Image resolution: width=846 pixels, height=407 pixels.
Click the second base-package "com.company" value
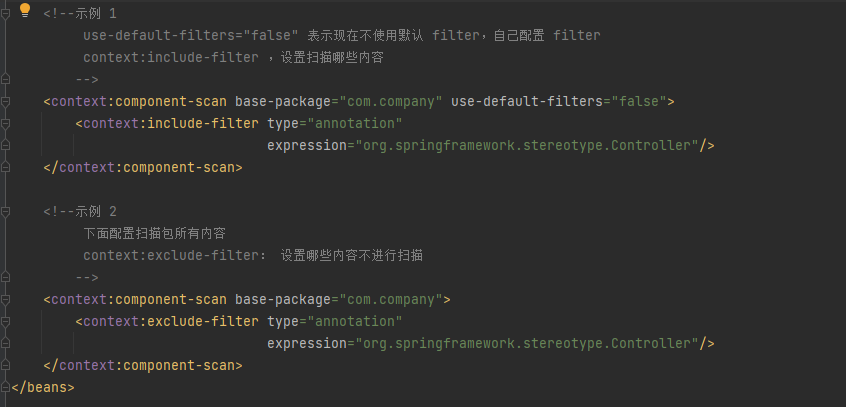391,300
